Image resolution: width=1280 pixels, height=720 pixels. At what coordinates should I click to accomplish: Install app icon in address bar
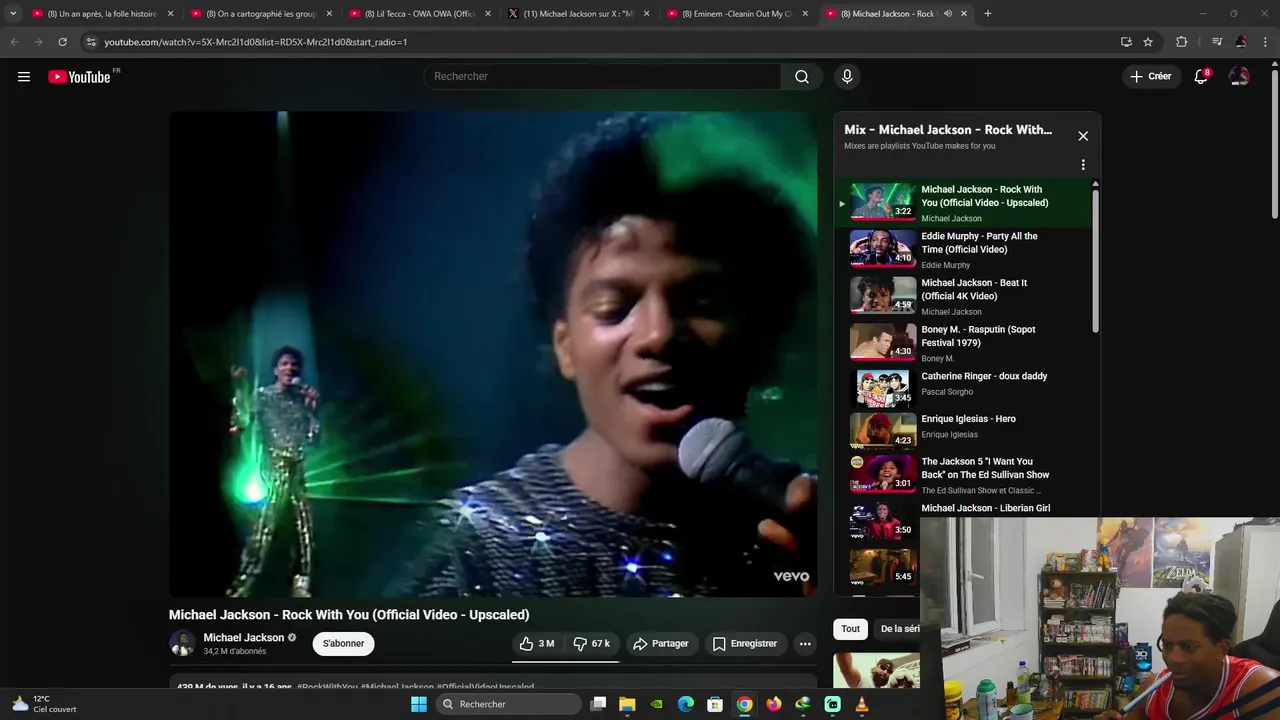point(1126,42)
